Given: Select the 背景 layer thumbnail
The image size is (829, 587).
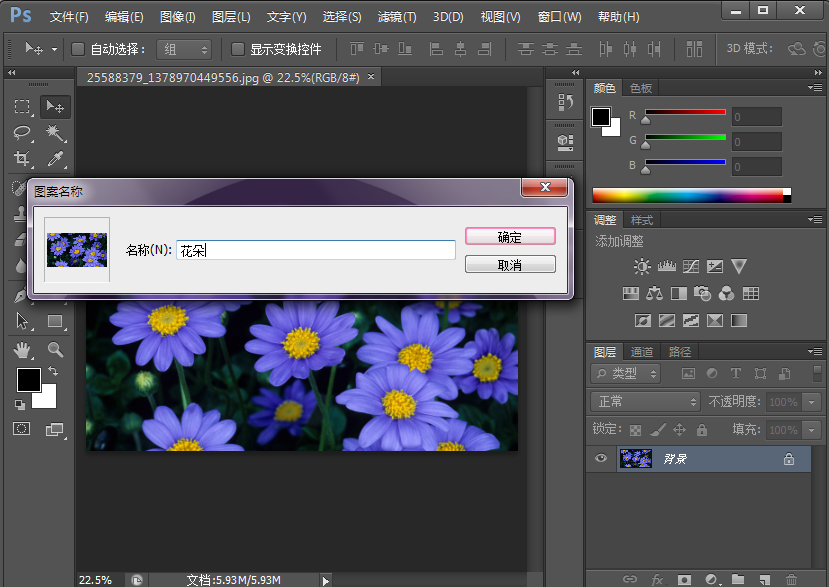Looking at the screenshot, I should click(x=635, y=458).
